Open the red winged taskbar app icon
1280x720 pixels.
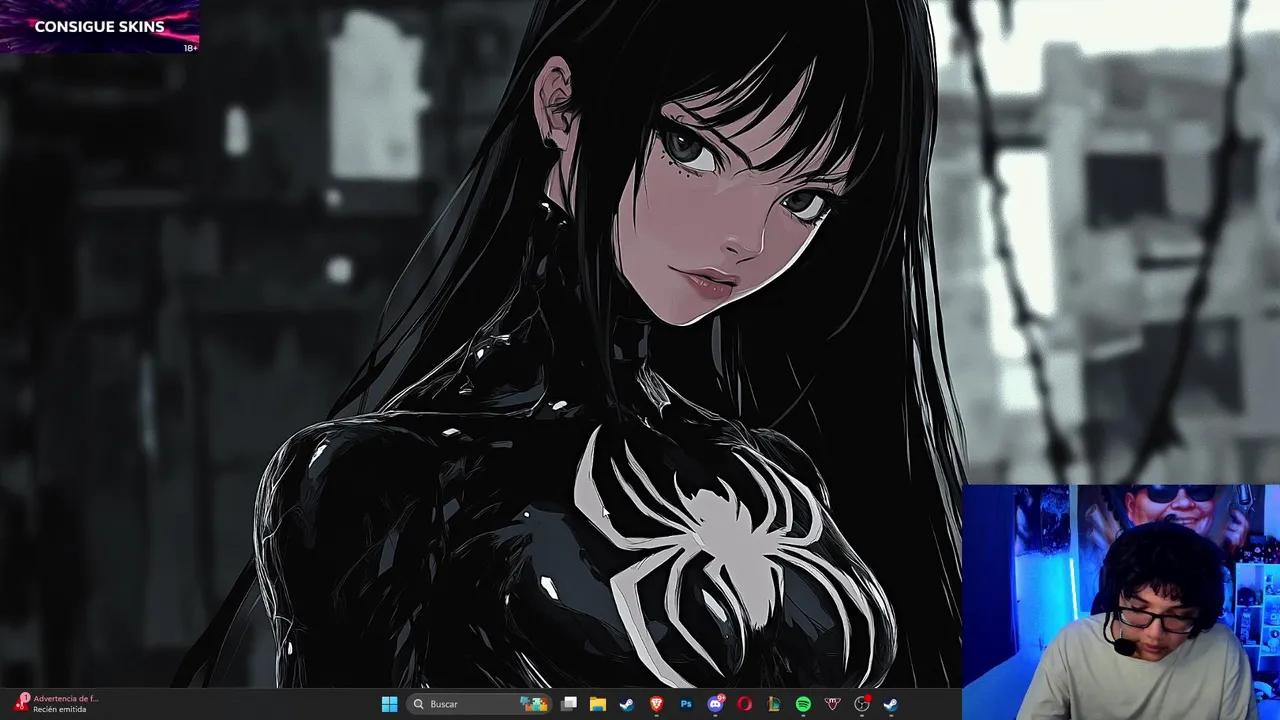click(832, 704)
